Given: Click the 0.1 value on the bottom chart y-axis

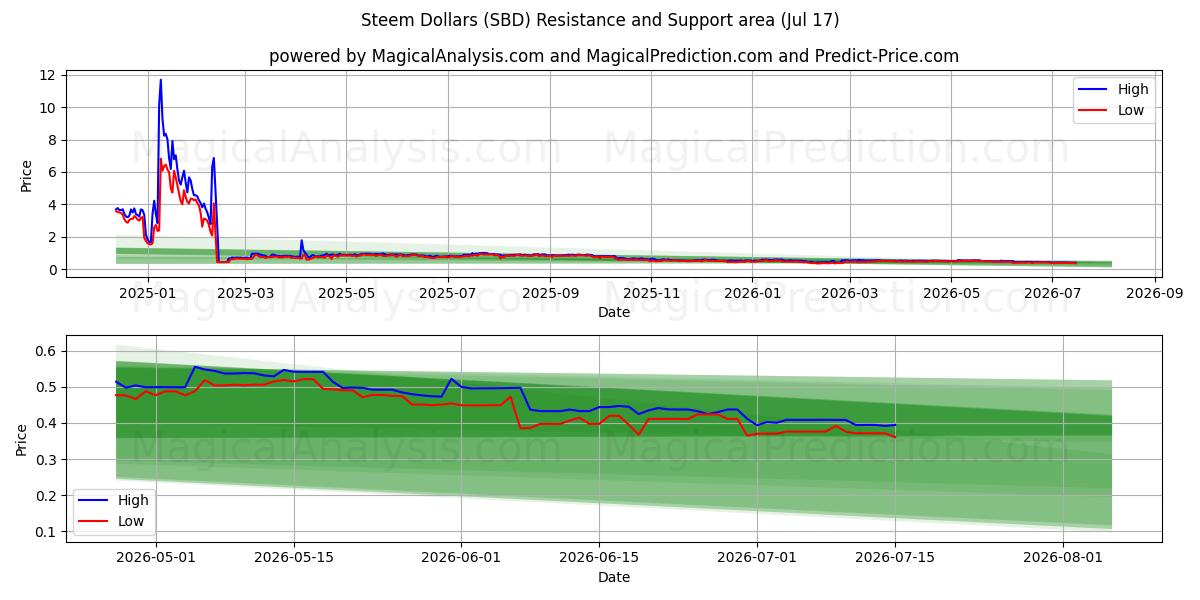Looking at the screenshot, I should pyautogui.click(x=45, y=532).
